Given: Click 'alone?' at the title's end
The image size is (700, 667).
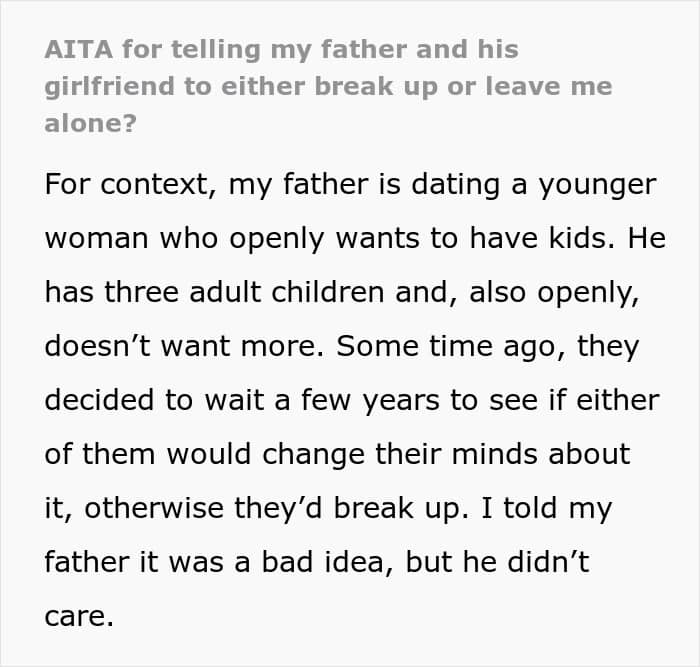Looking at the screenshot, I should pyautogui.click(x=91, y=122).
